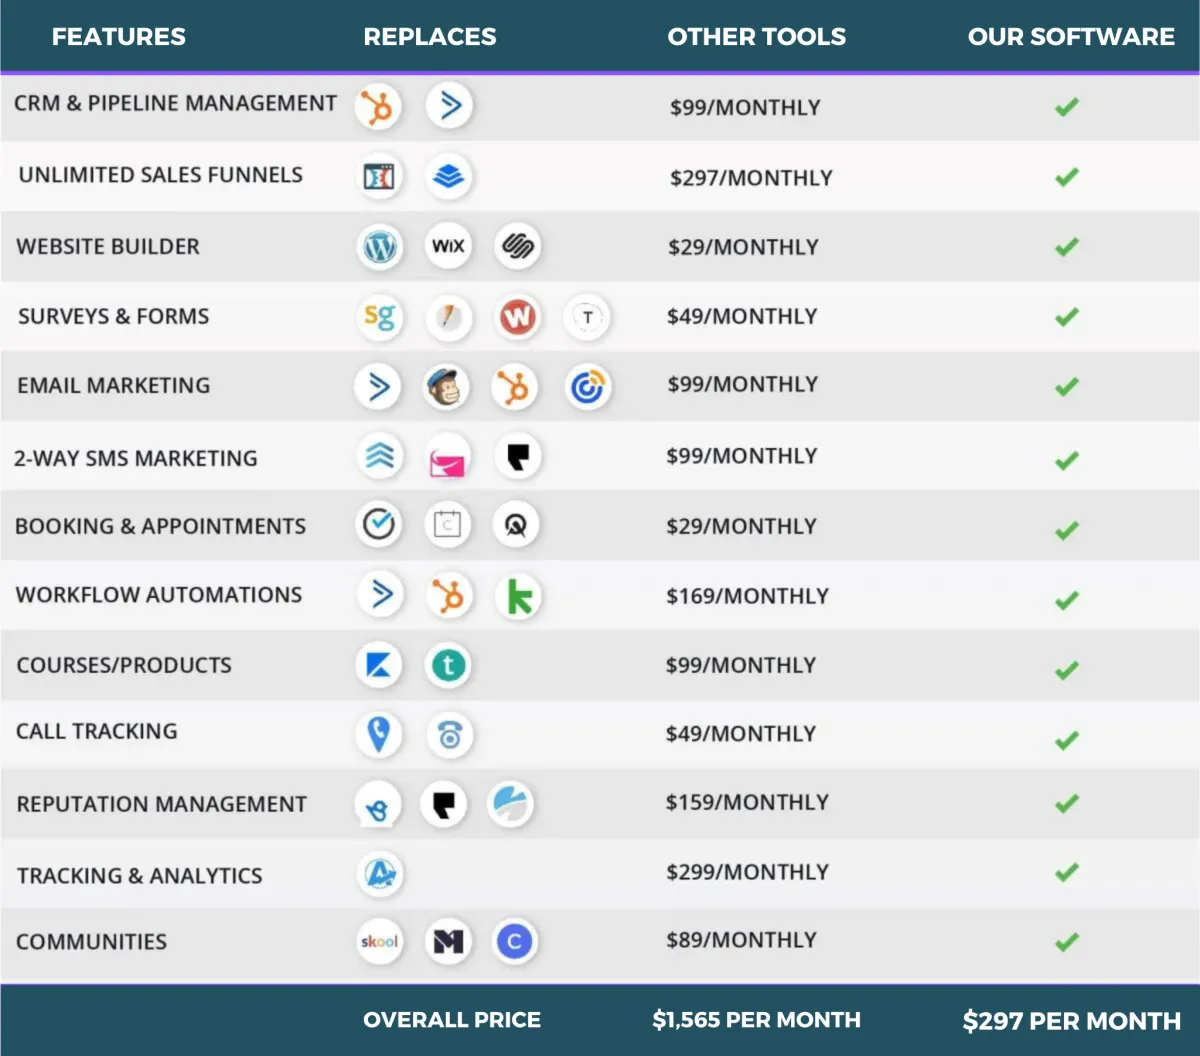Image resolution: width=1200 pixels, height=1056 pixels.
Task: Click the FEATURES column header
Action: [x=118, y=37]
